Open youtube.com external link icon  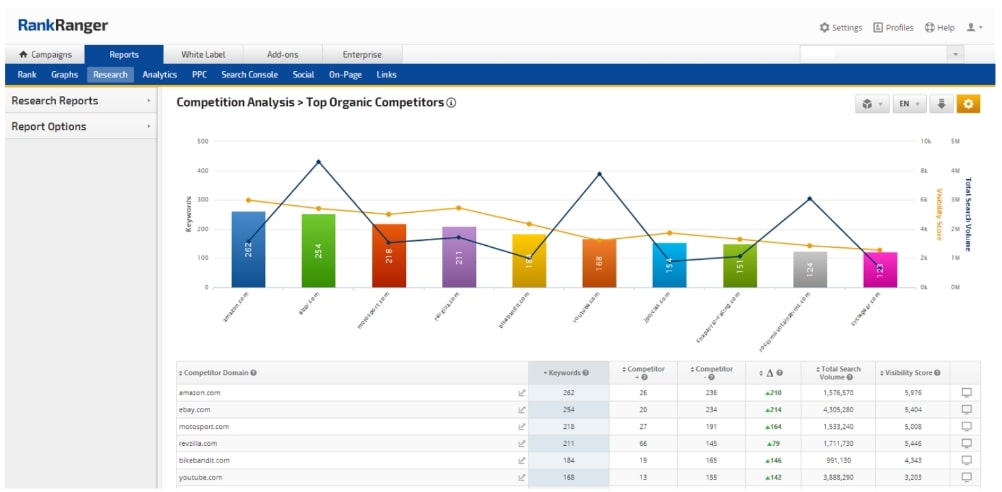click(521, 477)
